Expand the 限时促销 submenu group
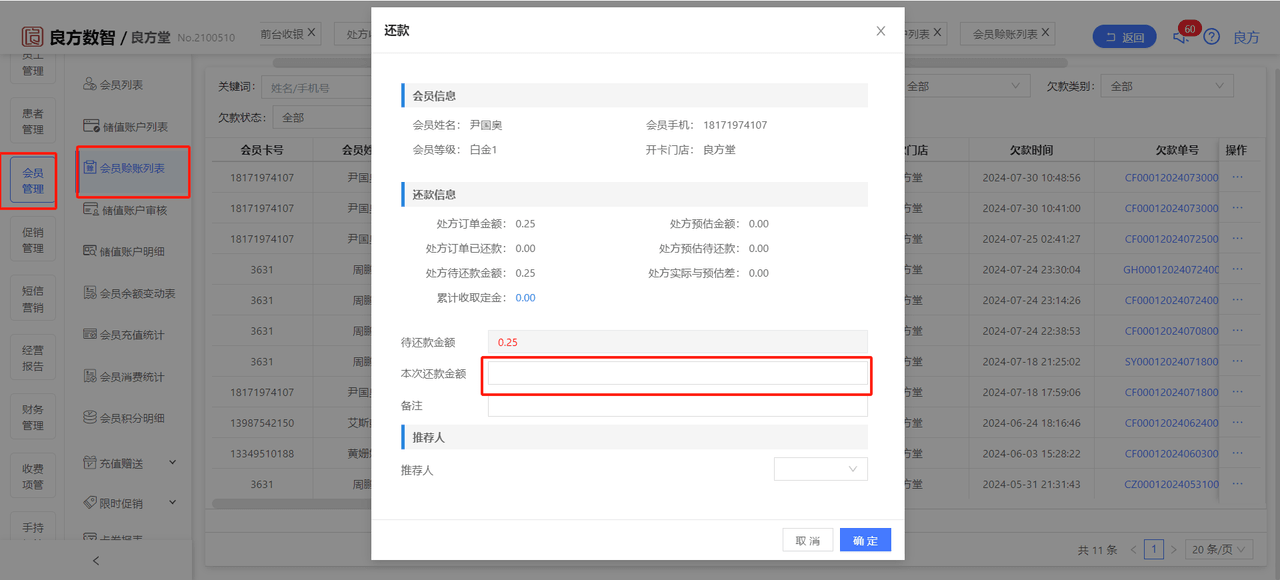Screen dimensions: 1280x580 tap(130, 503)
